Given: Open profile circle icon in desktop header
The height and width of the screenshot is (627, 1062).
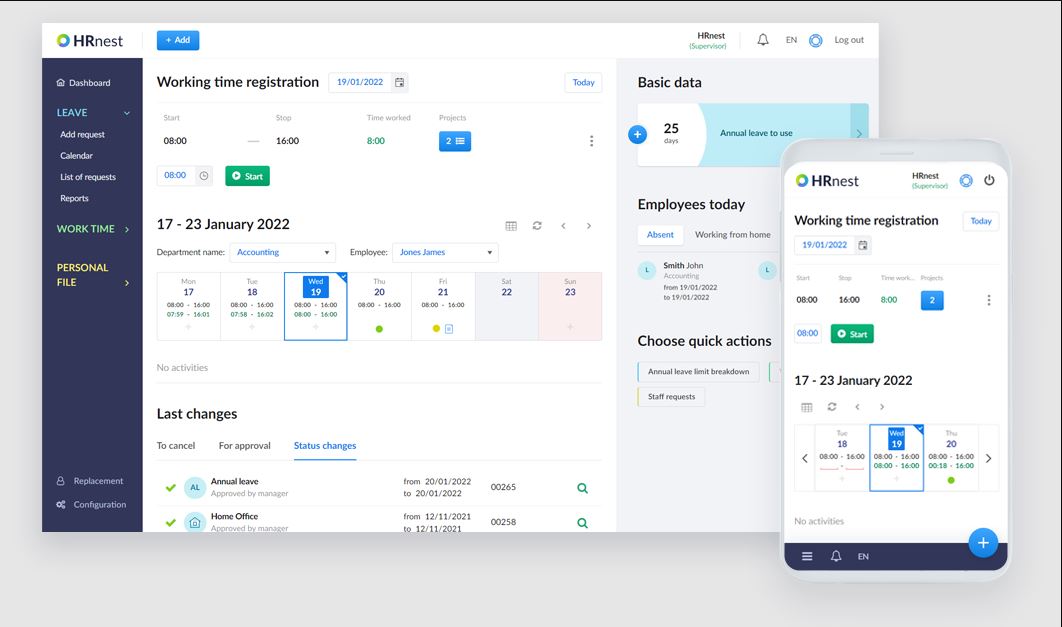Looking at the screenshot, I should (x=815, y=41).
